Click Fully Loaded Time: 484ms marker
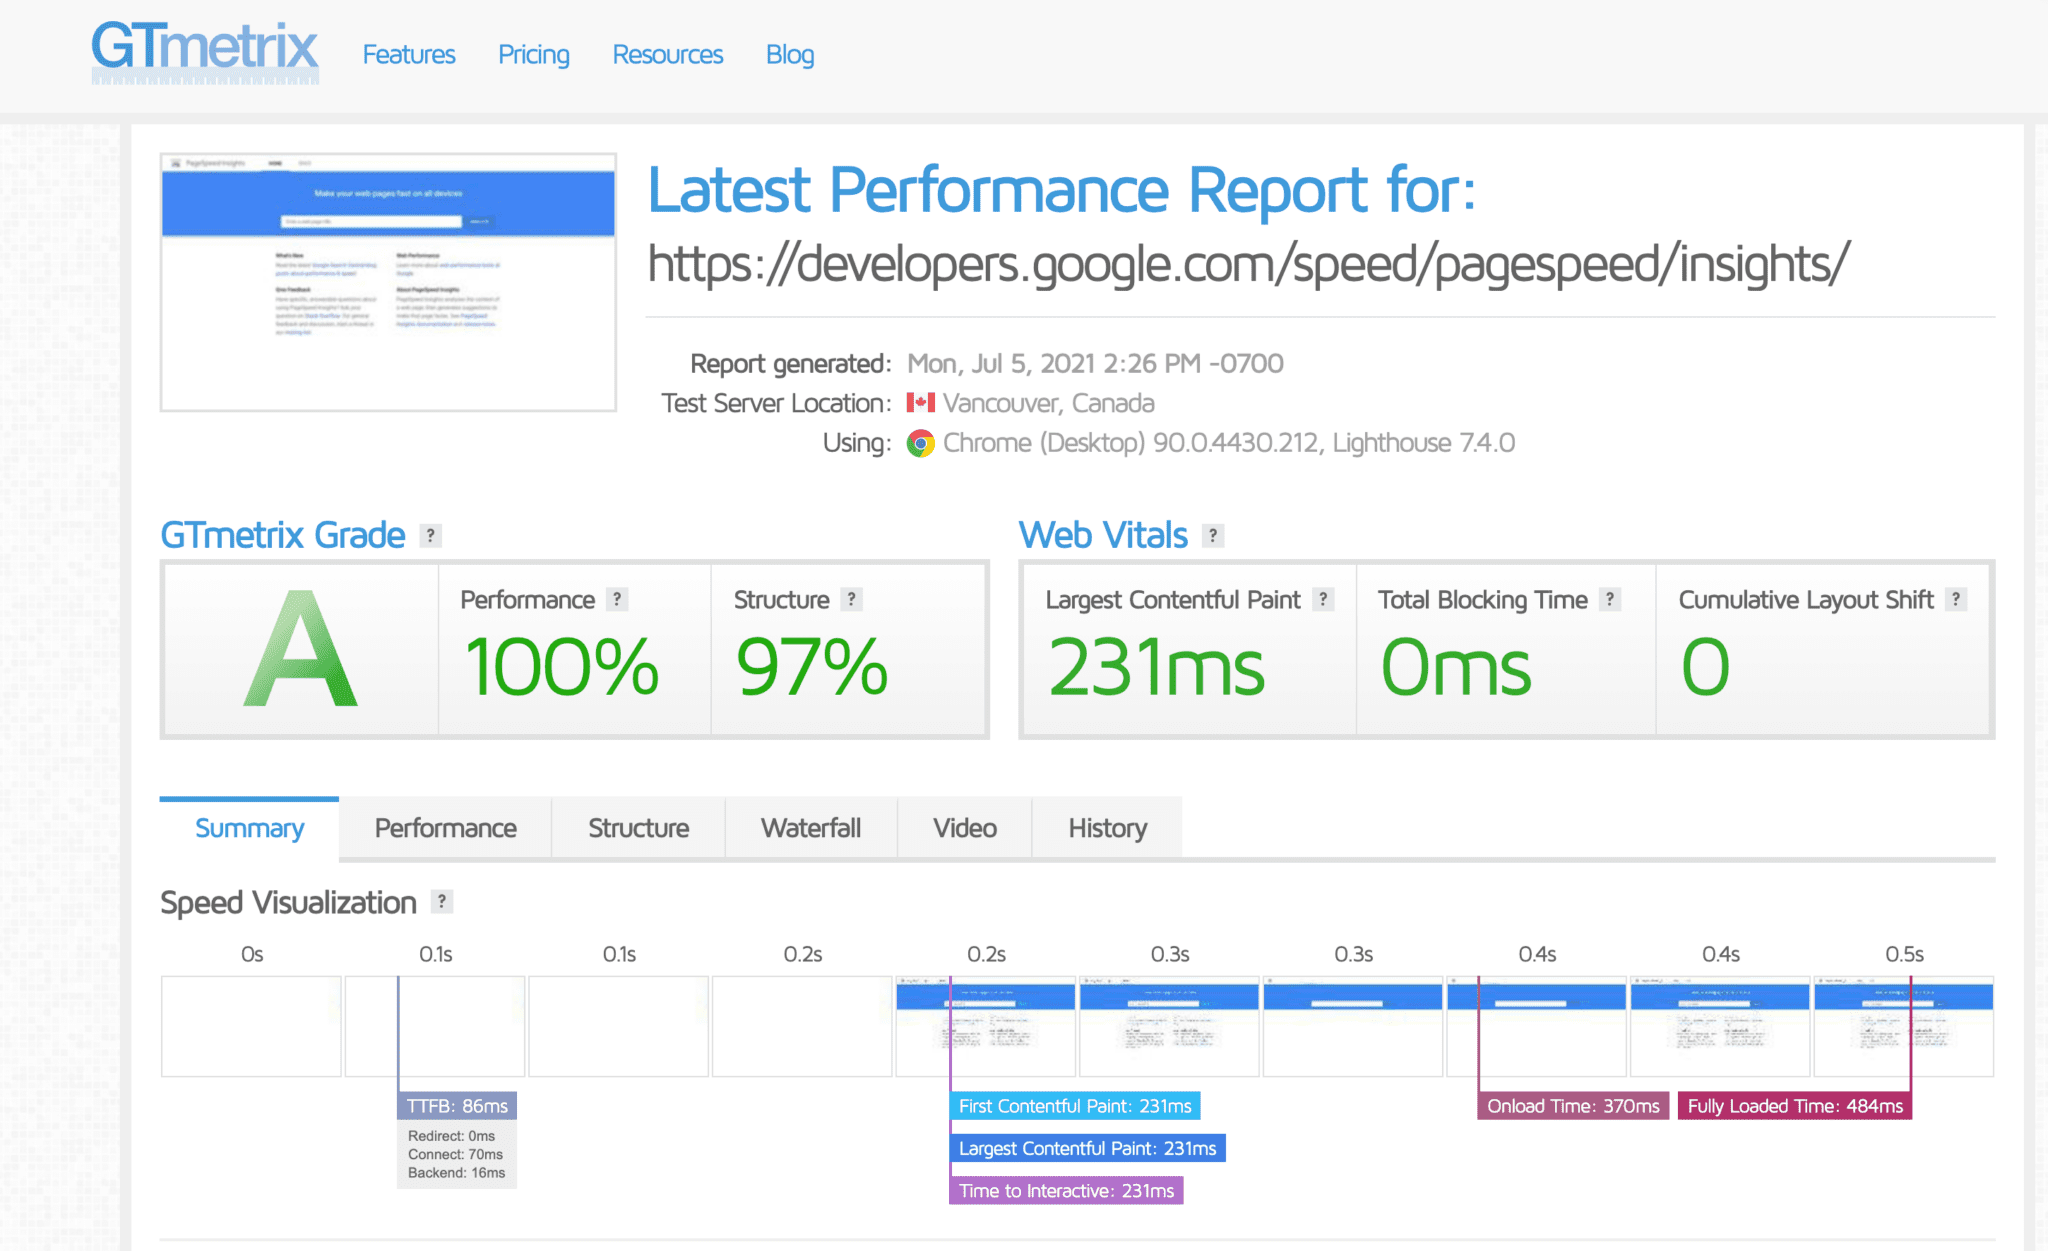Image resolution: width=2048 pixels, height=1251 pixels. (1795, 1106)
